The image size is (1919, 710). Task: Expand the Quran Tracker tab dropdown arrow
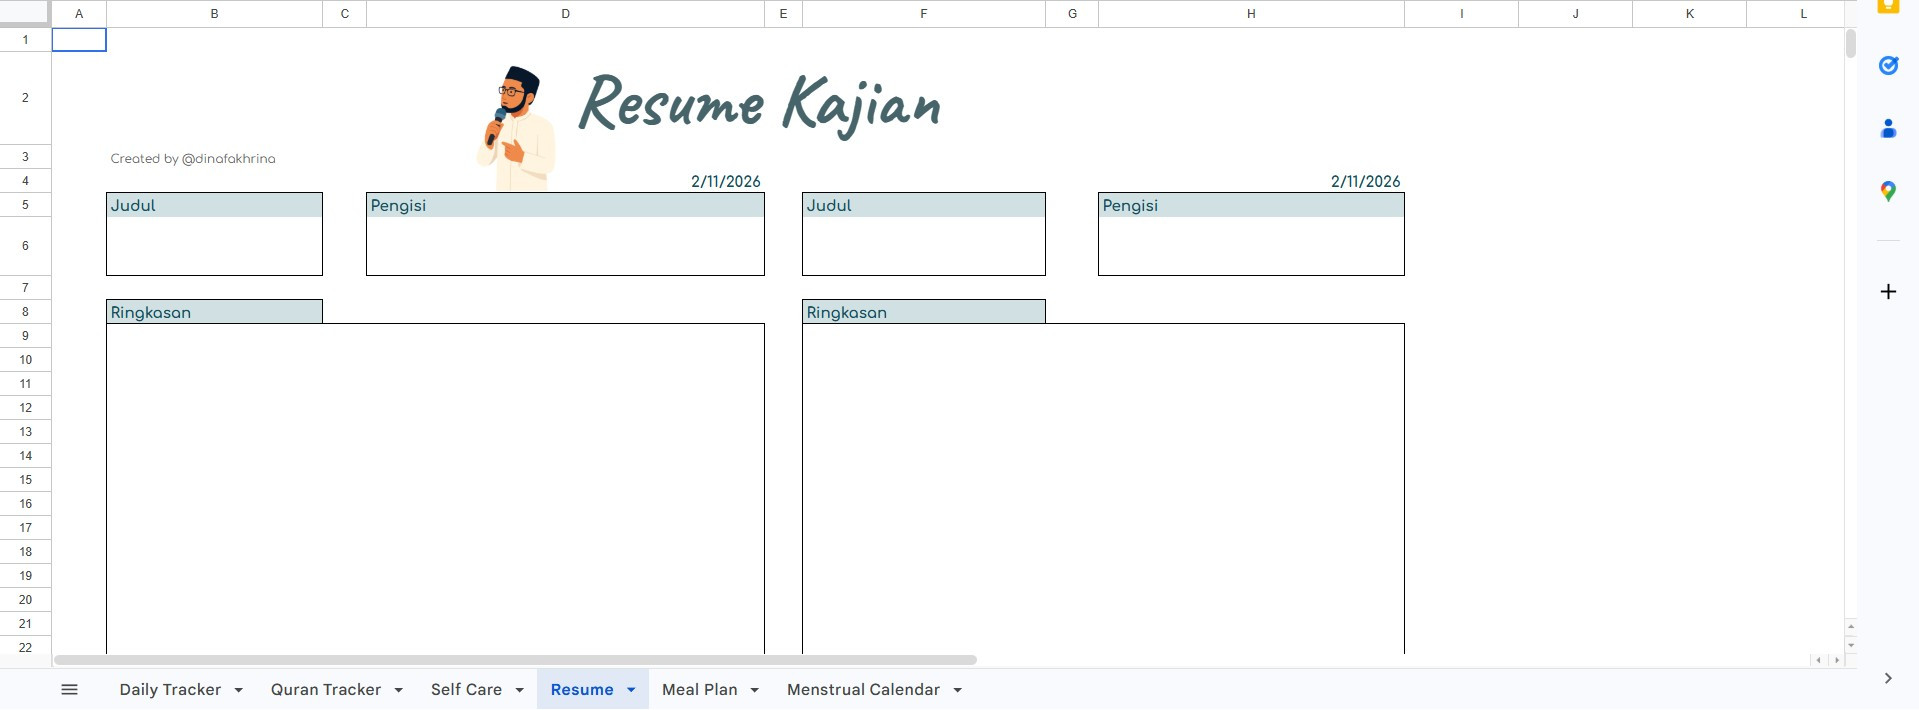point(398,690)
